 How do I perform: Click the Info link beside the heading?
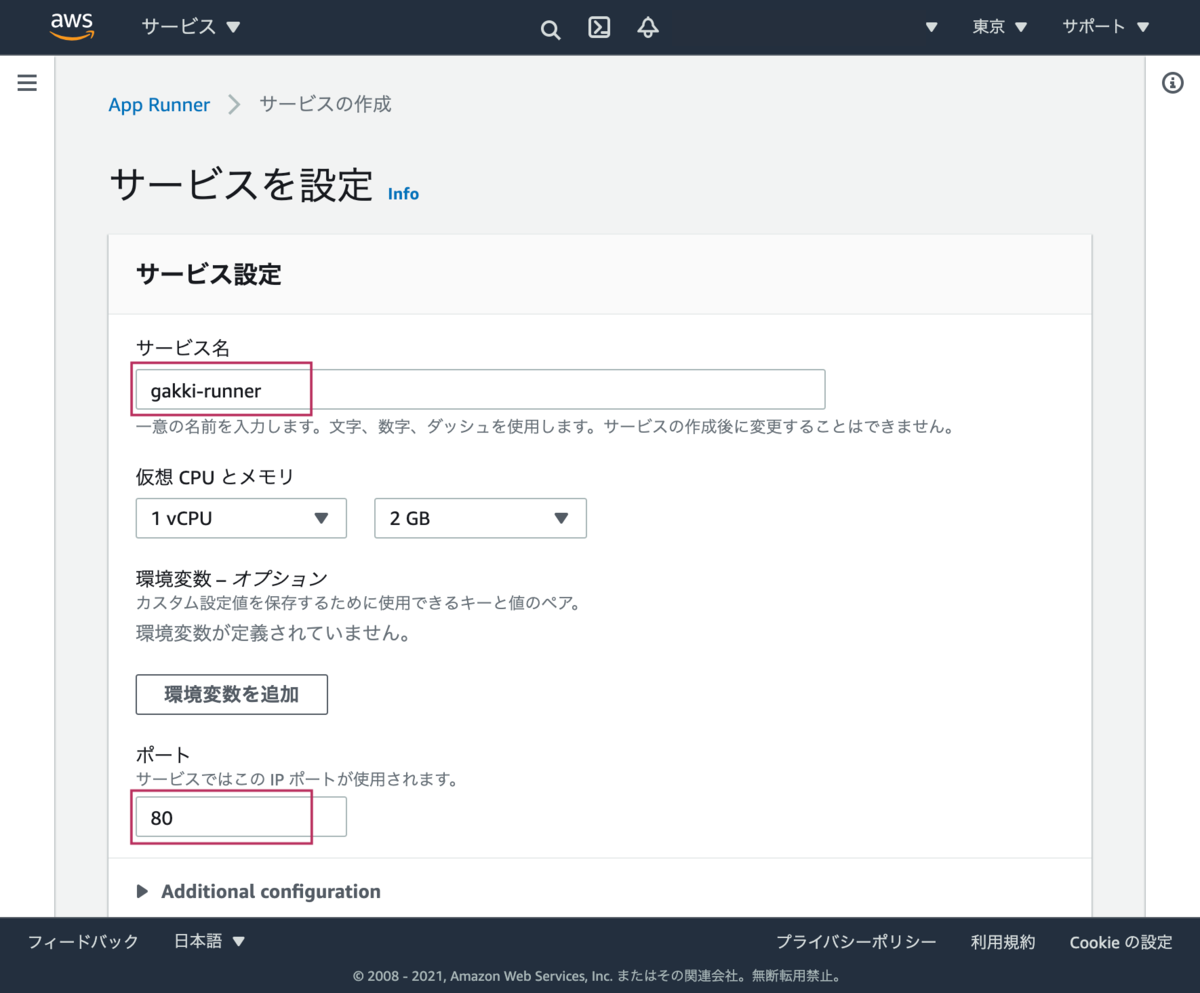(403, 194)
